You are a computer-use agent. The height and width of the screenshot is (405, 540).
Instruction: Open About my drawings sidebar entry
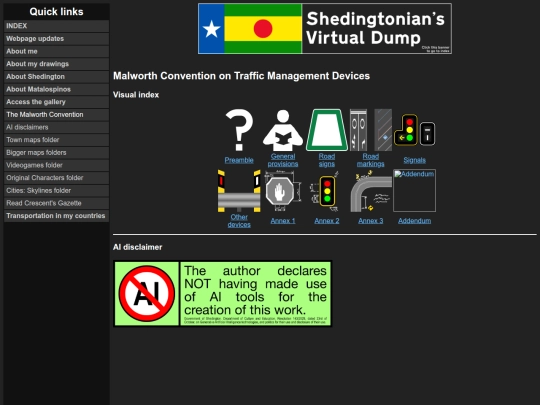56,64
